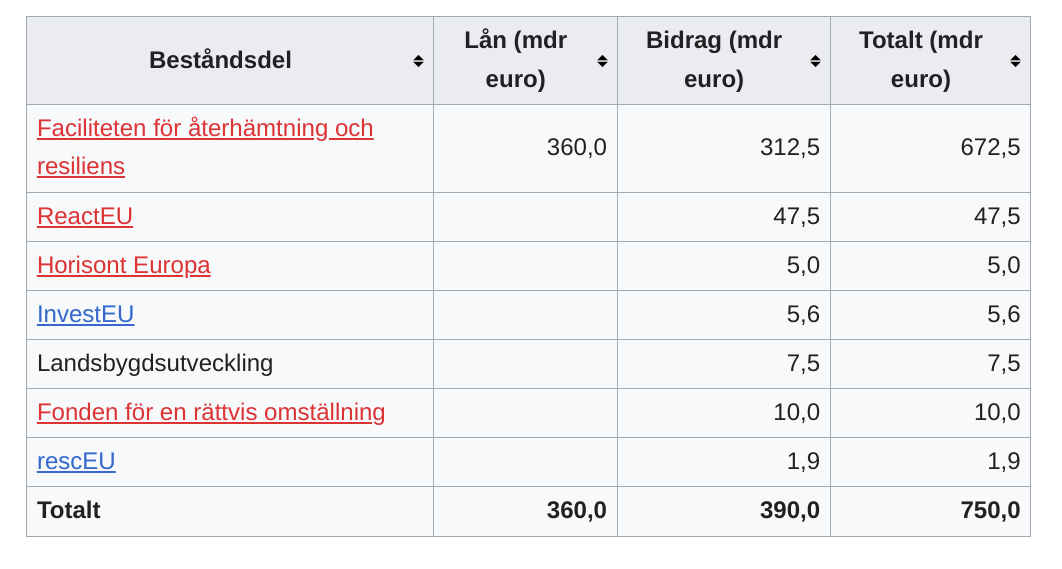Click the 312,5 Bidrag value
Image resolution: width=1062 pixels, height=569 pixels.
click(x=790, y=147)
